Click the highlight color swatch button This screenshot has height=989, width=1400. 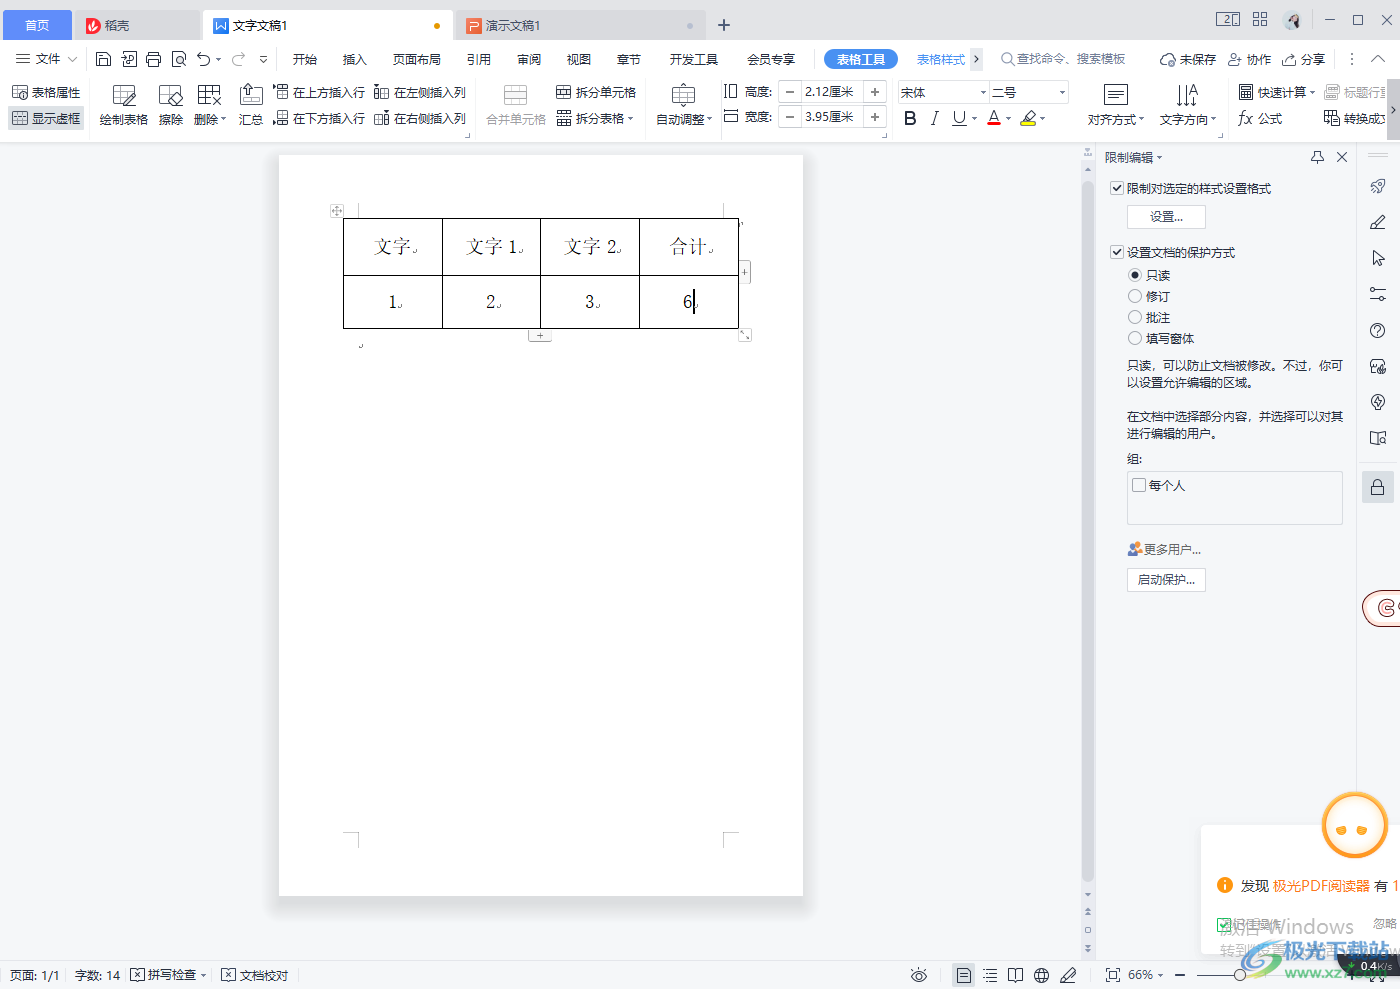coord(1028,118)
